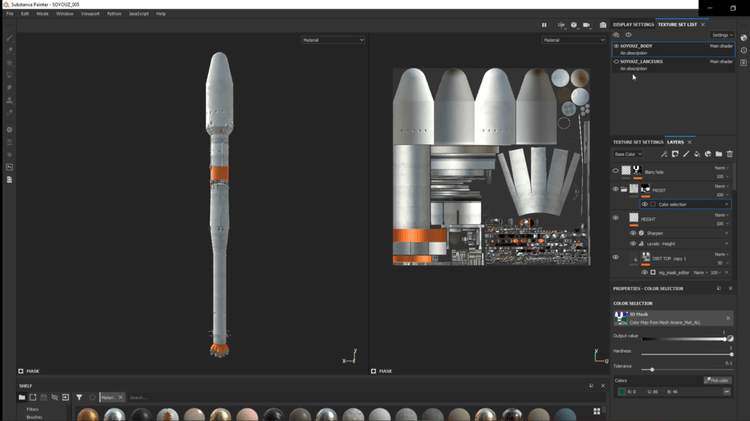Toggle SOYOUZ_LANCEURS texture set visibility

coord(616,62)
